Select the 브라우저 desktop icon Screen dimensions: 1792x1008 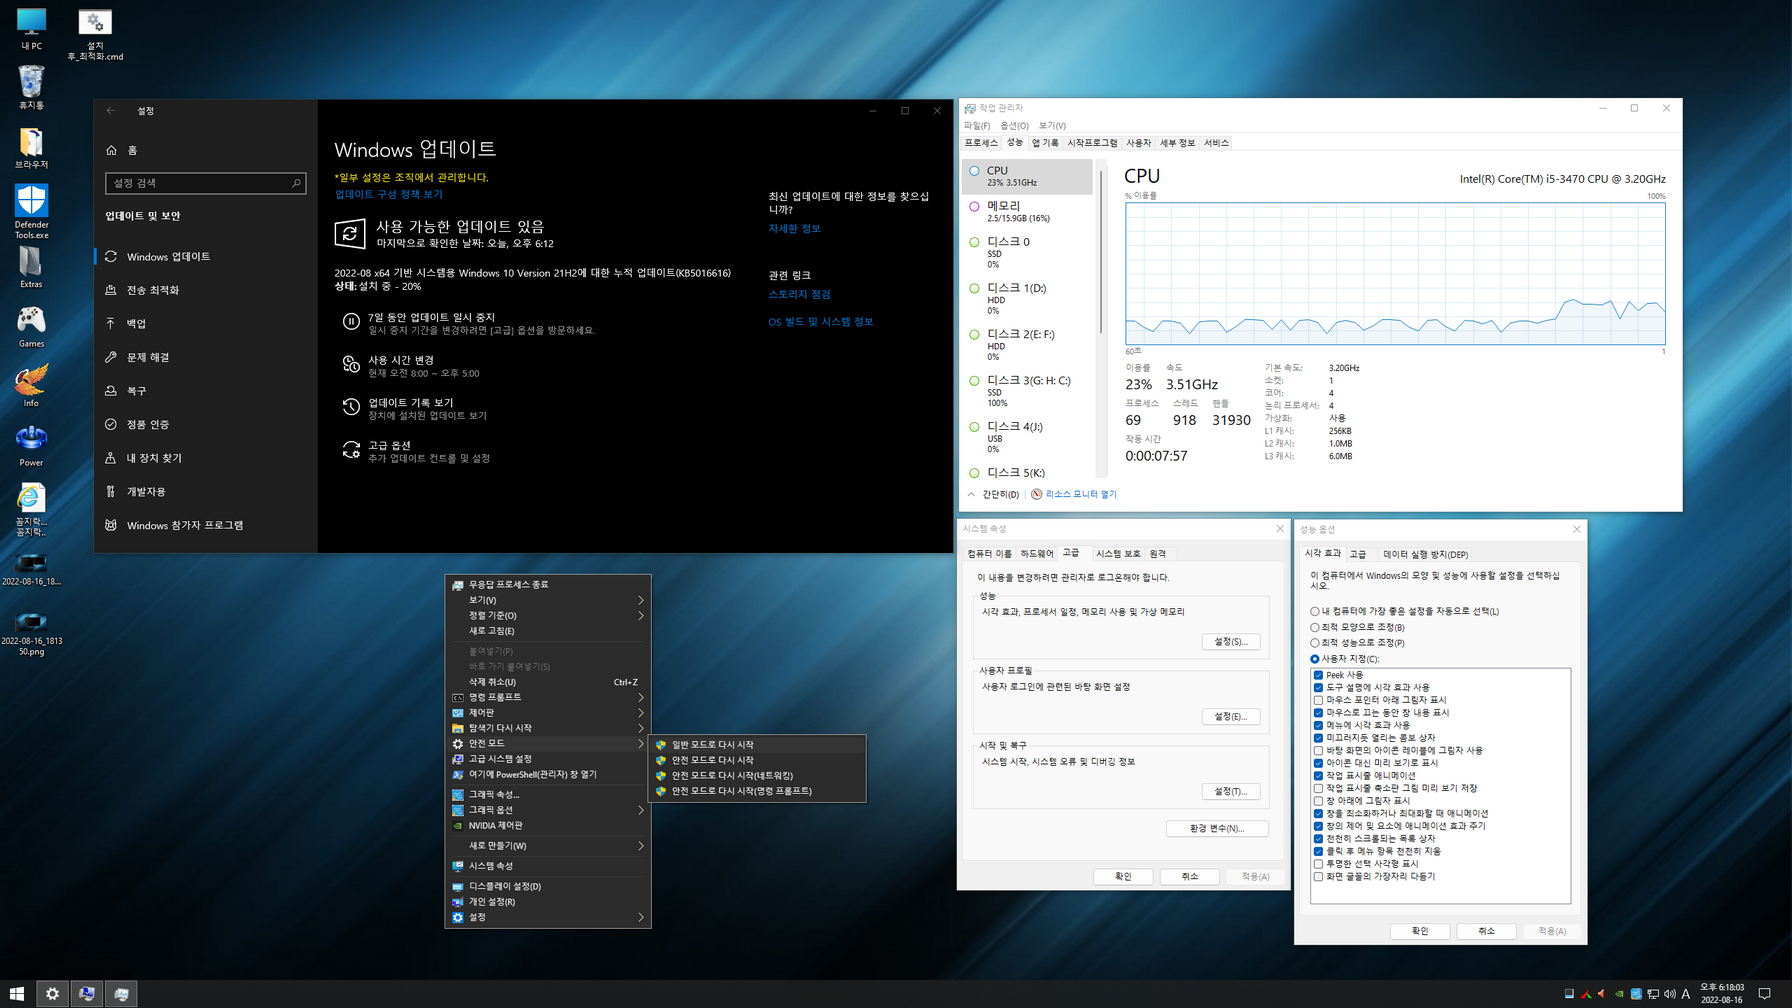31,148
